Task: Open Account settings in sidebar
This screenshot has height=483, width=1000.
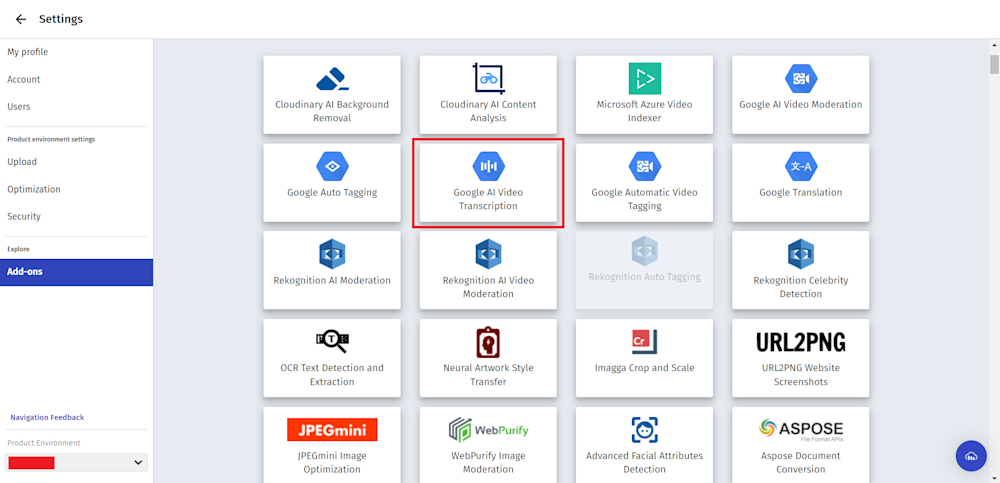Action: tap(24, 79)
